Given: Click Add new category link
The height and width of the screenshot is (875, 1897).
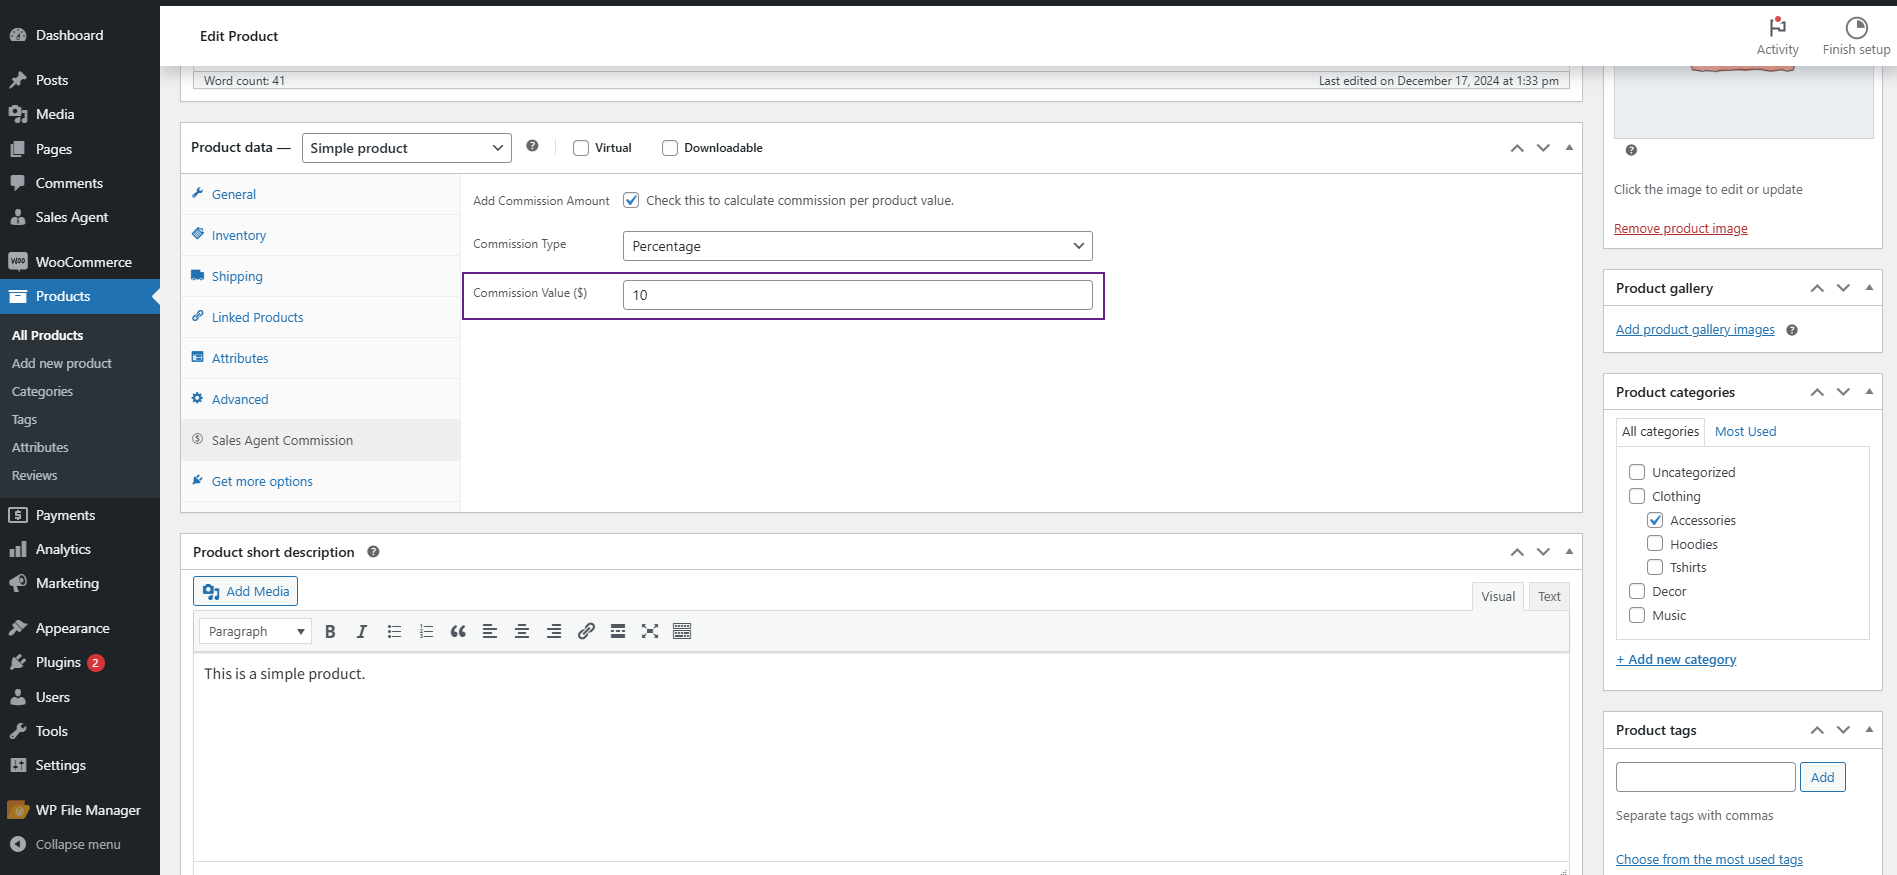Looking at the screenshot, I should coord(1676,660).
